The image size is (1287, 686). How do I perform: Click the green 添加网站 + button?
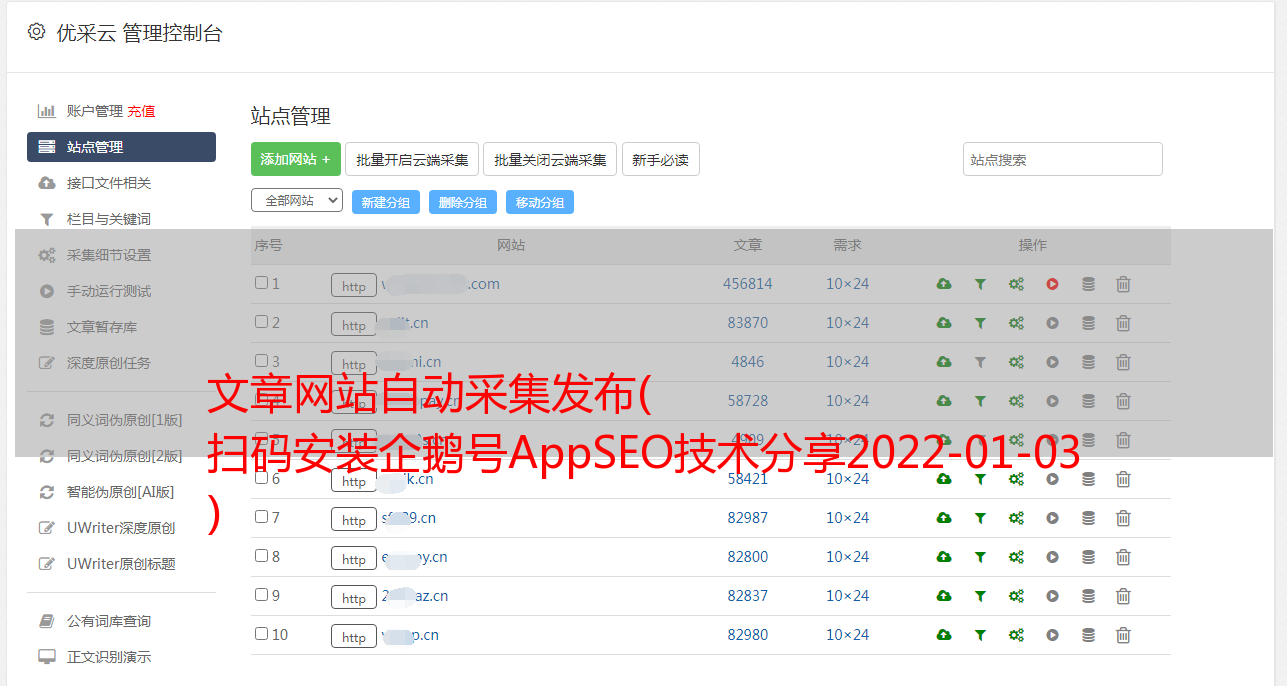pos(296,159)
